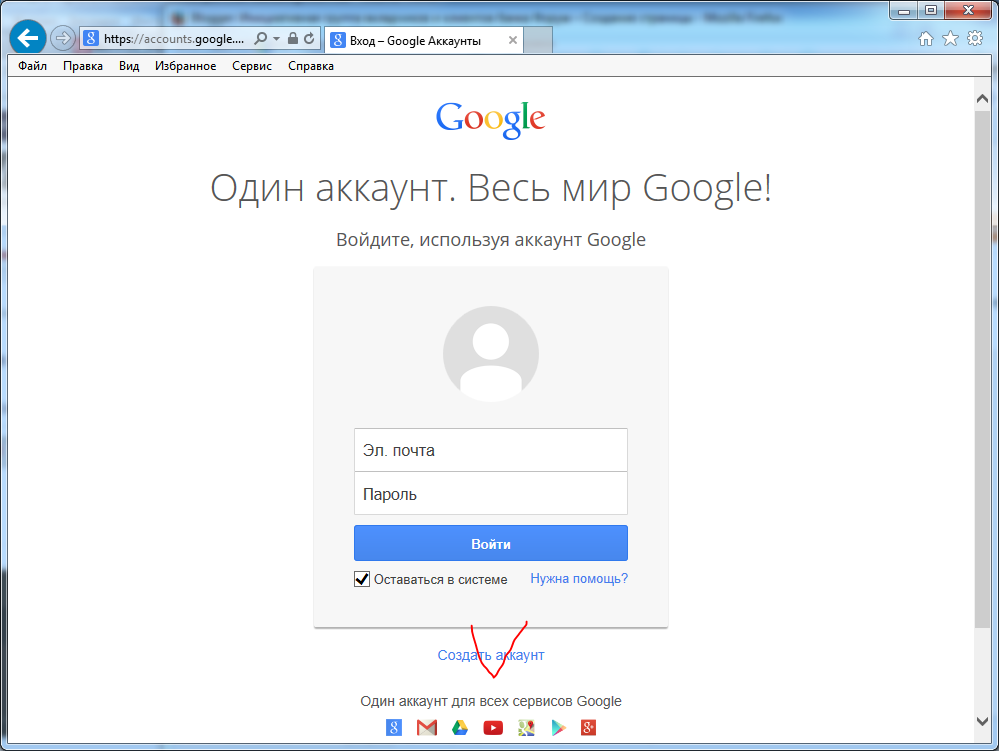Click the Google Maps icon
Image resolution: width=999 pixels, height=751 pixels.
pyautogui.click(x=526, y=727)
